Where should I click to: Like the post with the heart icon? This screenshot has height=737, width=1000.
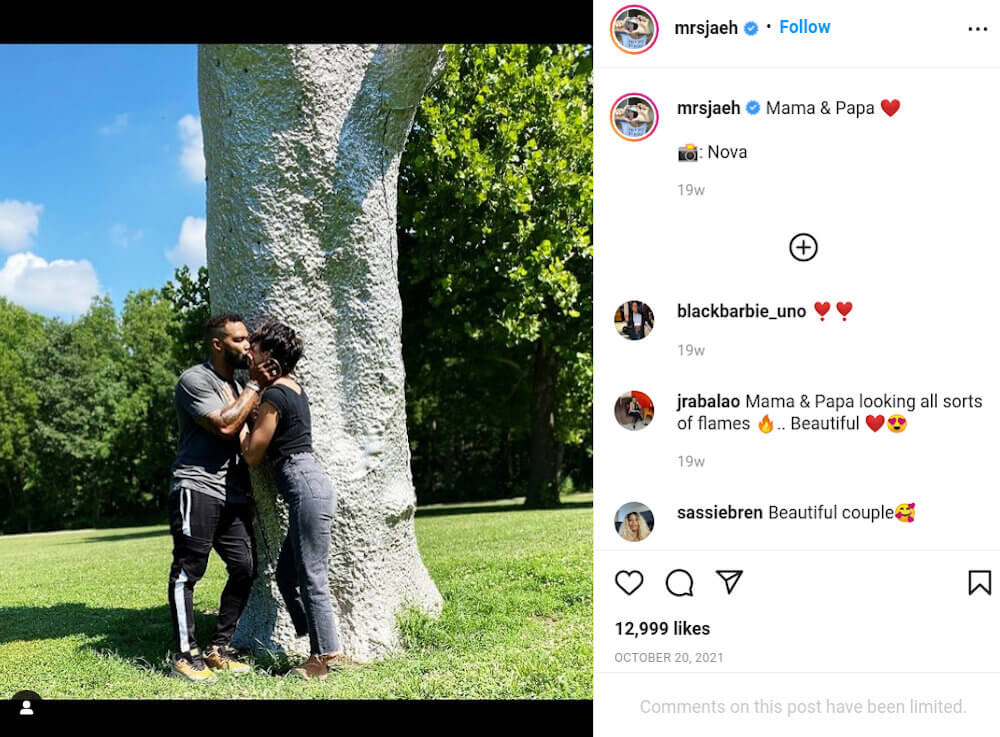629,583
